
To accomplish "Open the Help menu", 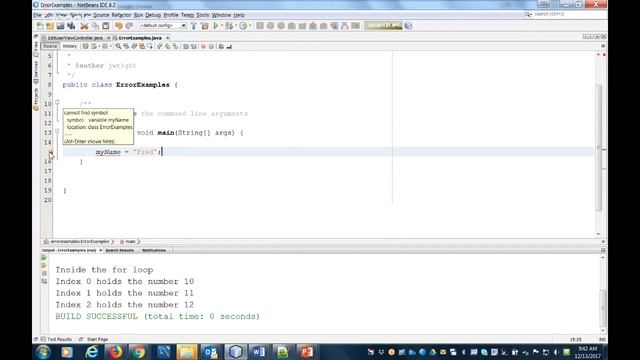I will (239, 15).
